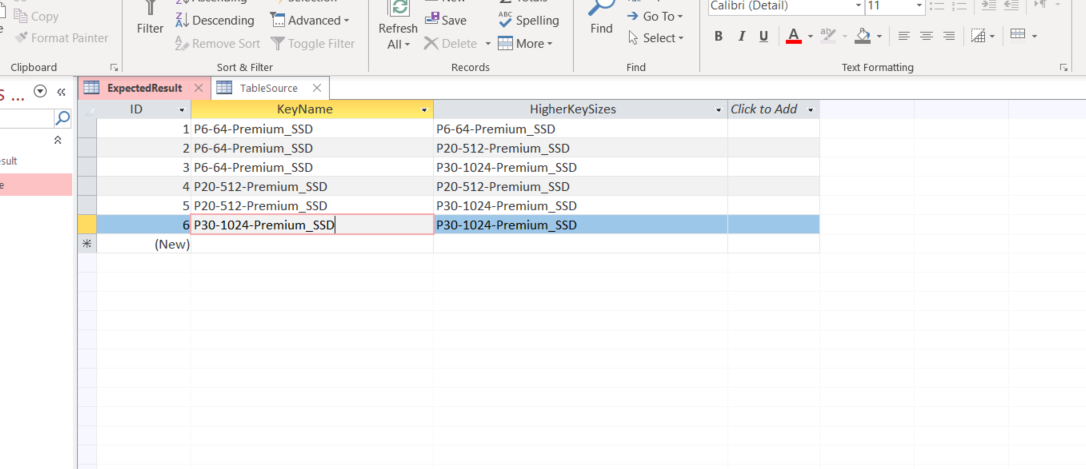Click HigherKeySizes cell of record 2
The height and width of the screenshot is (469, 1086).
580,148
